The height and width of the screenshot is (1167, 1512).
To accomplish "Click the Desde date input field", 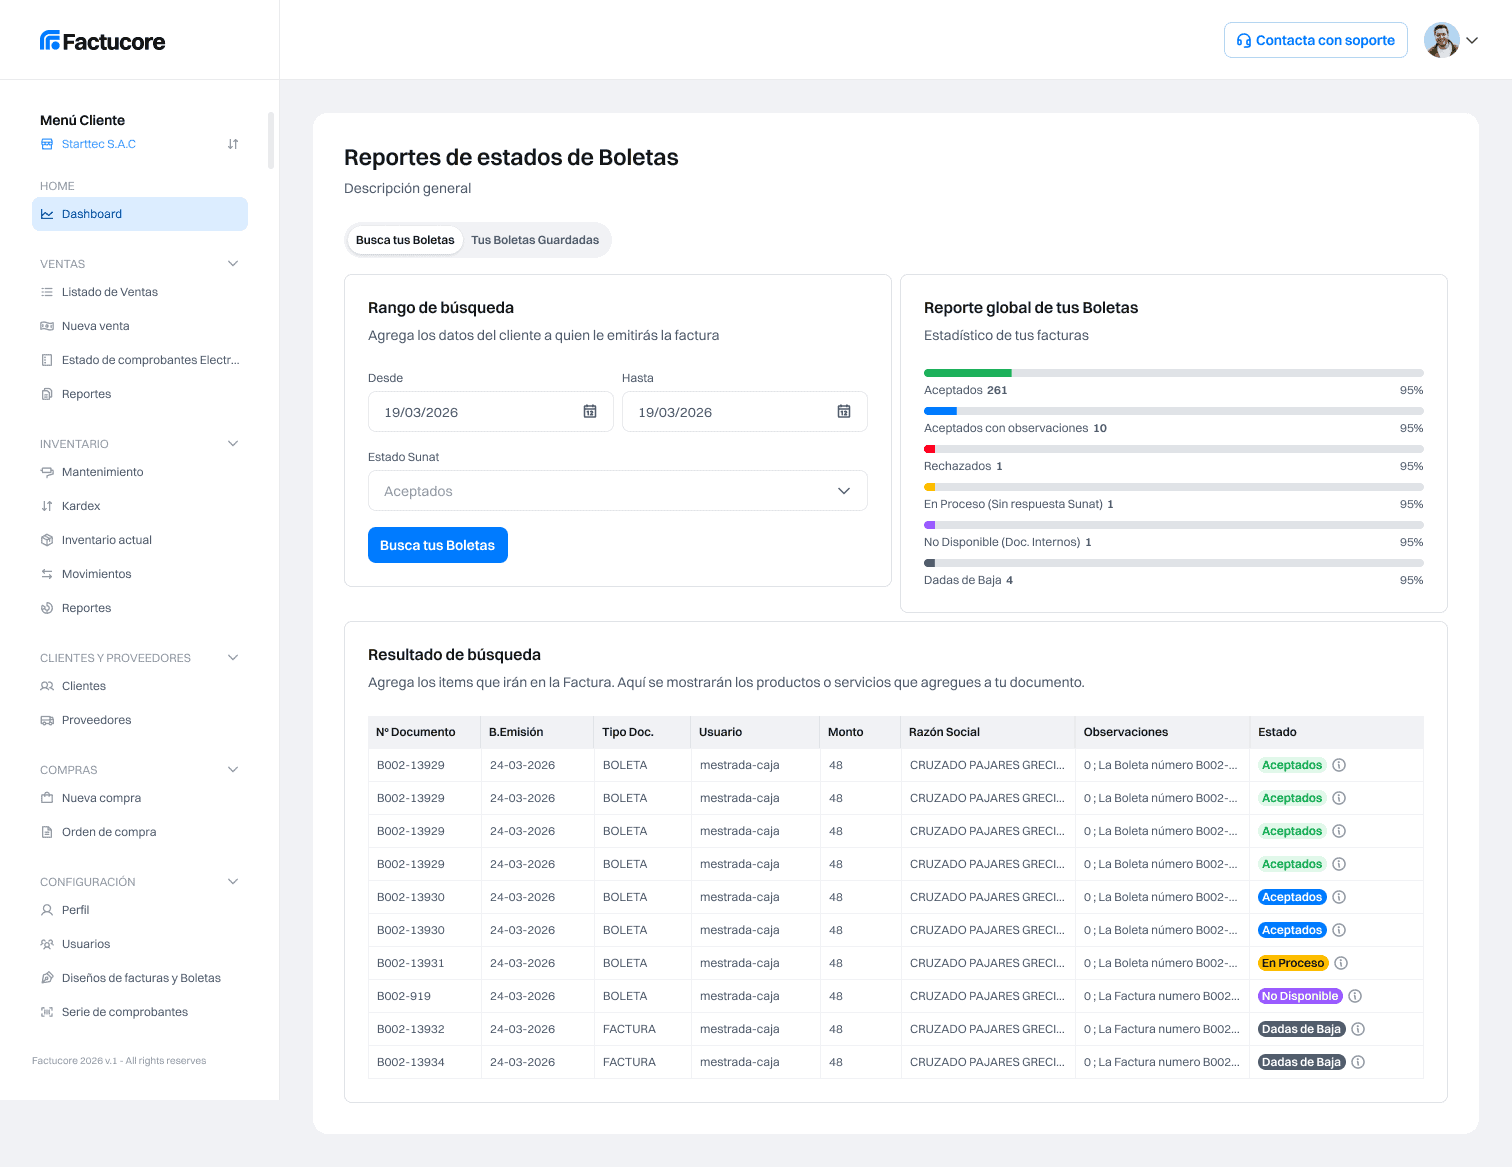I will click(x=491, y=411).
